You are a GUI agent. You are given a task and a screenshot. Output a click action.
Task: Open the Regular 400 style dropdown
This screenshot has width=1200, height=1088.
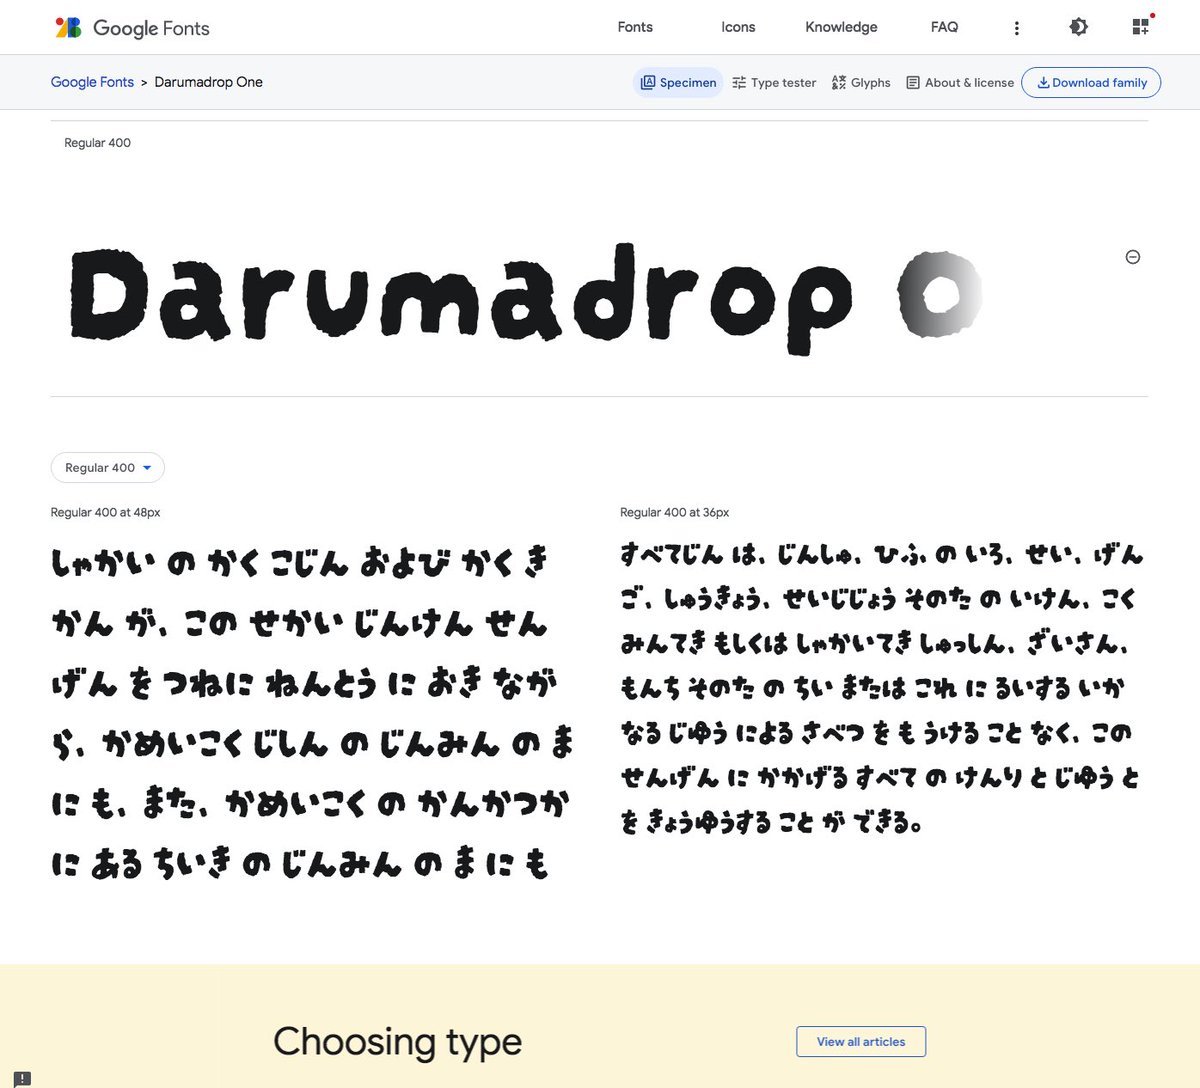pyautogui.click(x=108, y=467)
